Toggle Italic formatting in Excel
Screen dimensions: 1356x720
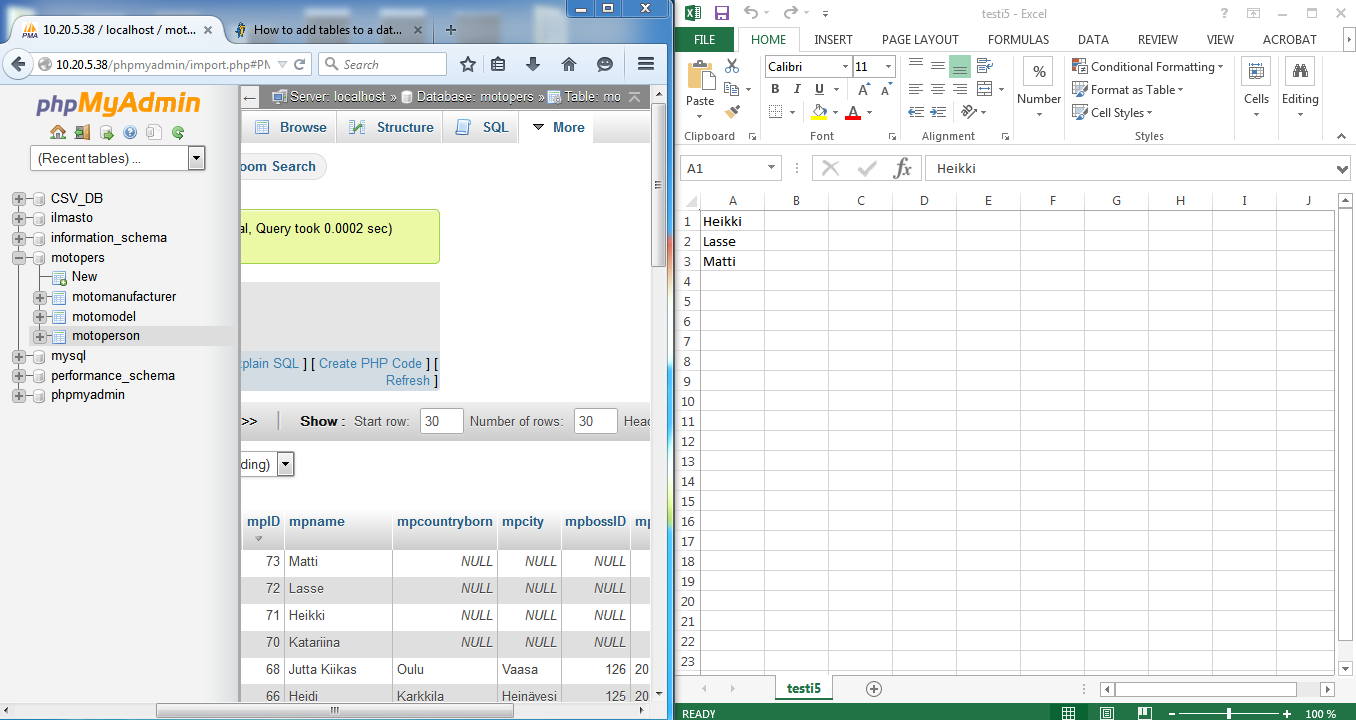pos(796,89)
